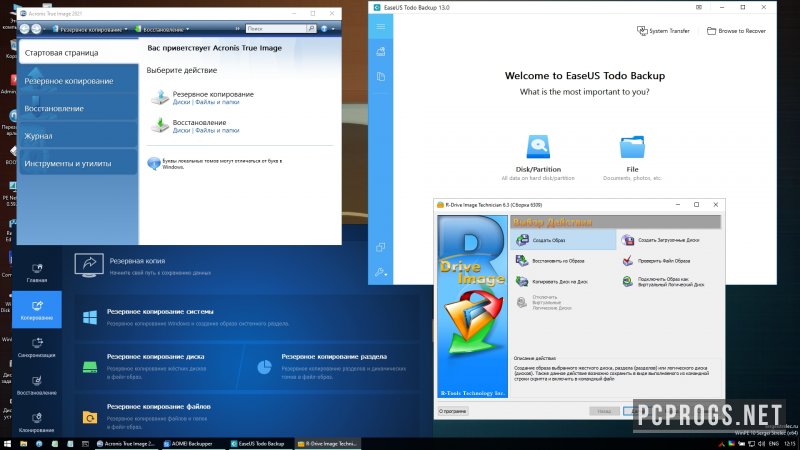Select Стартовая страница in Acronis sidebar

click(78, 53)
